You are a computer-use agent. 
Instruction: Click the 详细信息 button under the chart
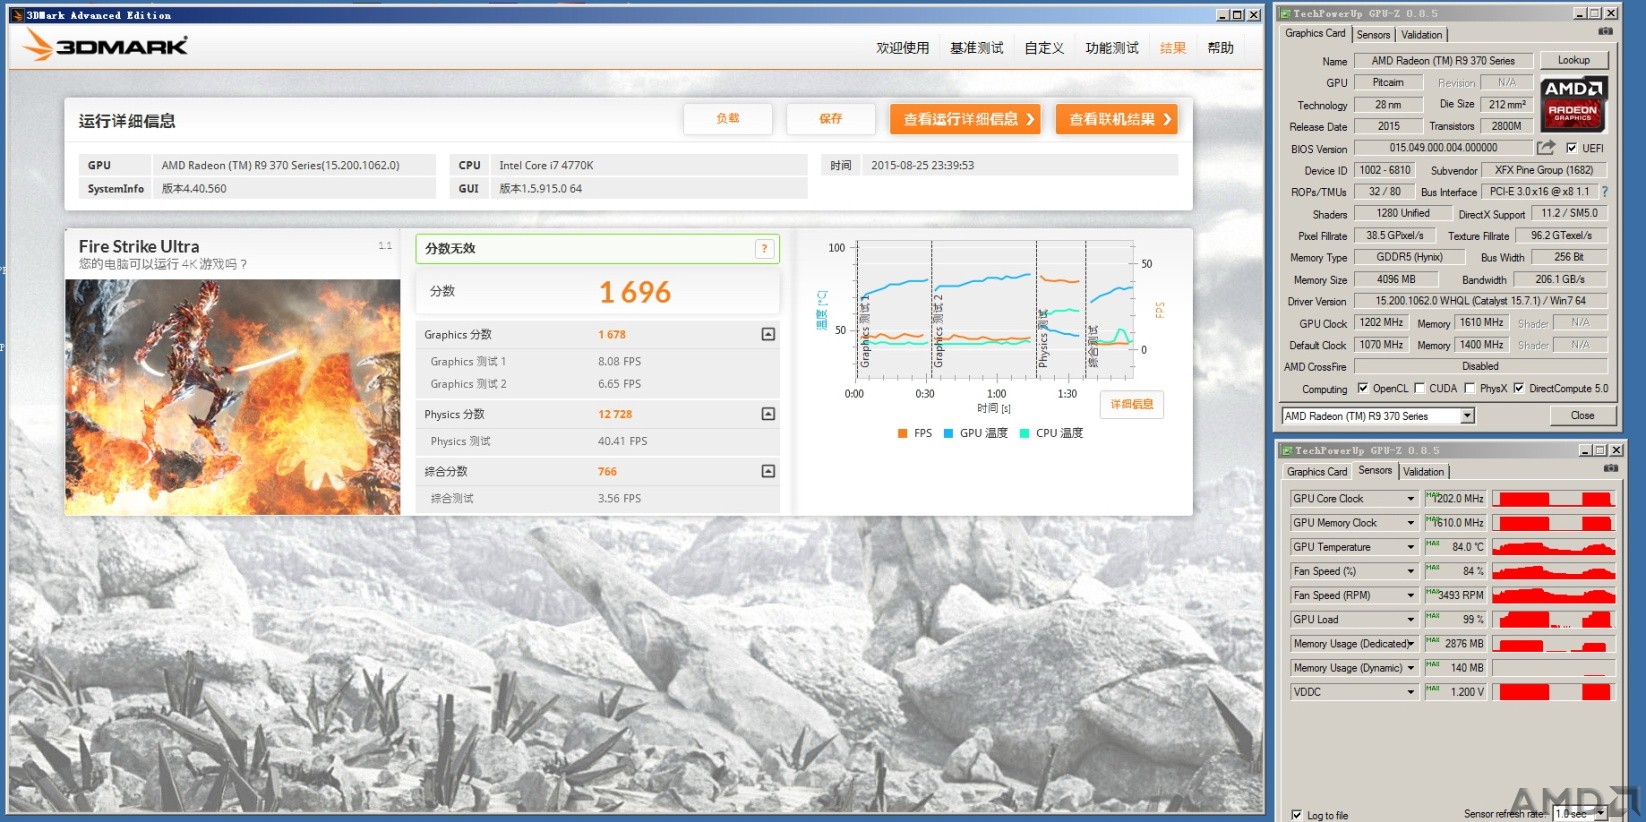[1132, 404]
